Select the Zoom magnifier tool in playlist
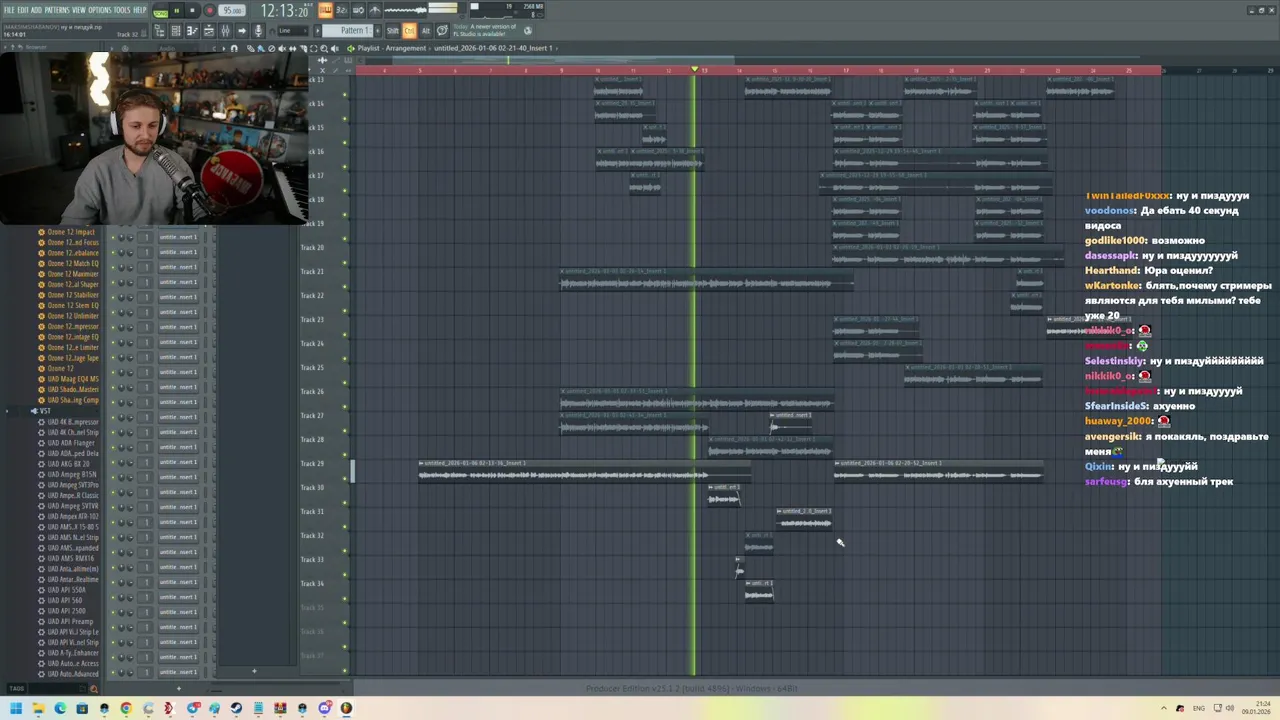This screenshot has width=1280, height=720. click(324, 49)
